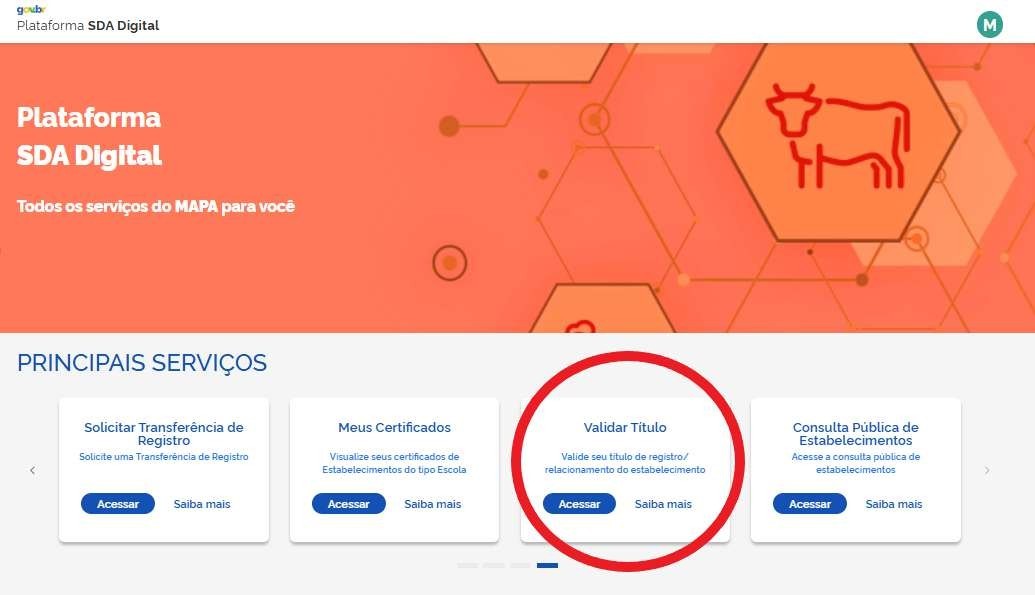Select the active fourth carousel page indicator

pos(547,565)
